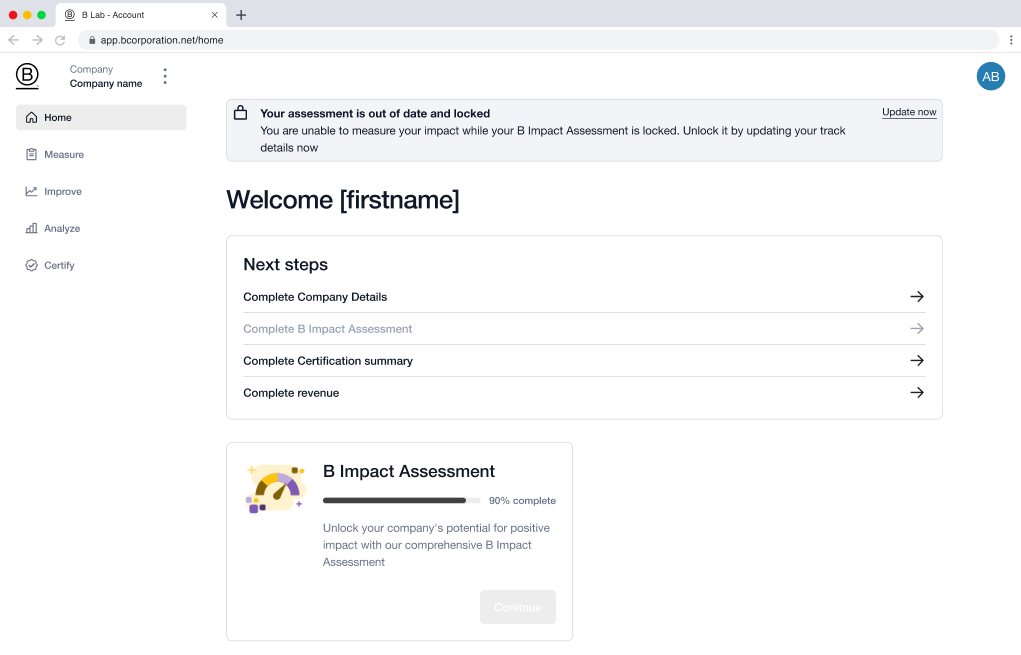Click the Next steps heading
1021x655 pixels.
point(285,264)
